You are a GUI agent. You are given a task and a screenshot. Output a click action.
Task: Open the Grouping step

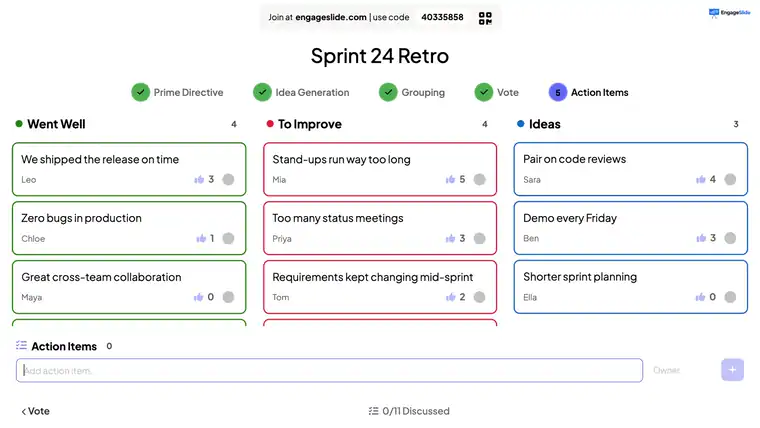(412, 92)
